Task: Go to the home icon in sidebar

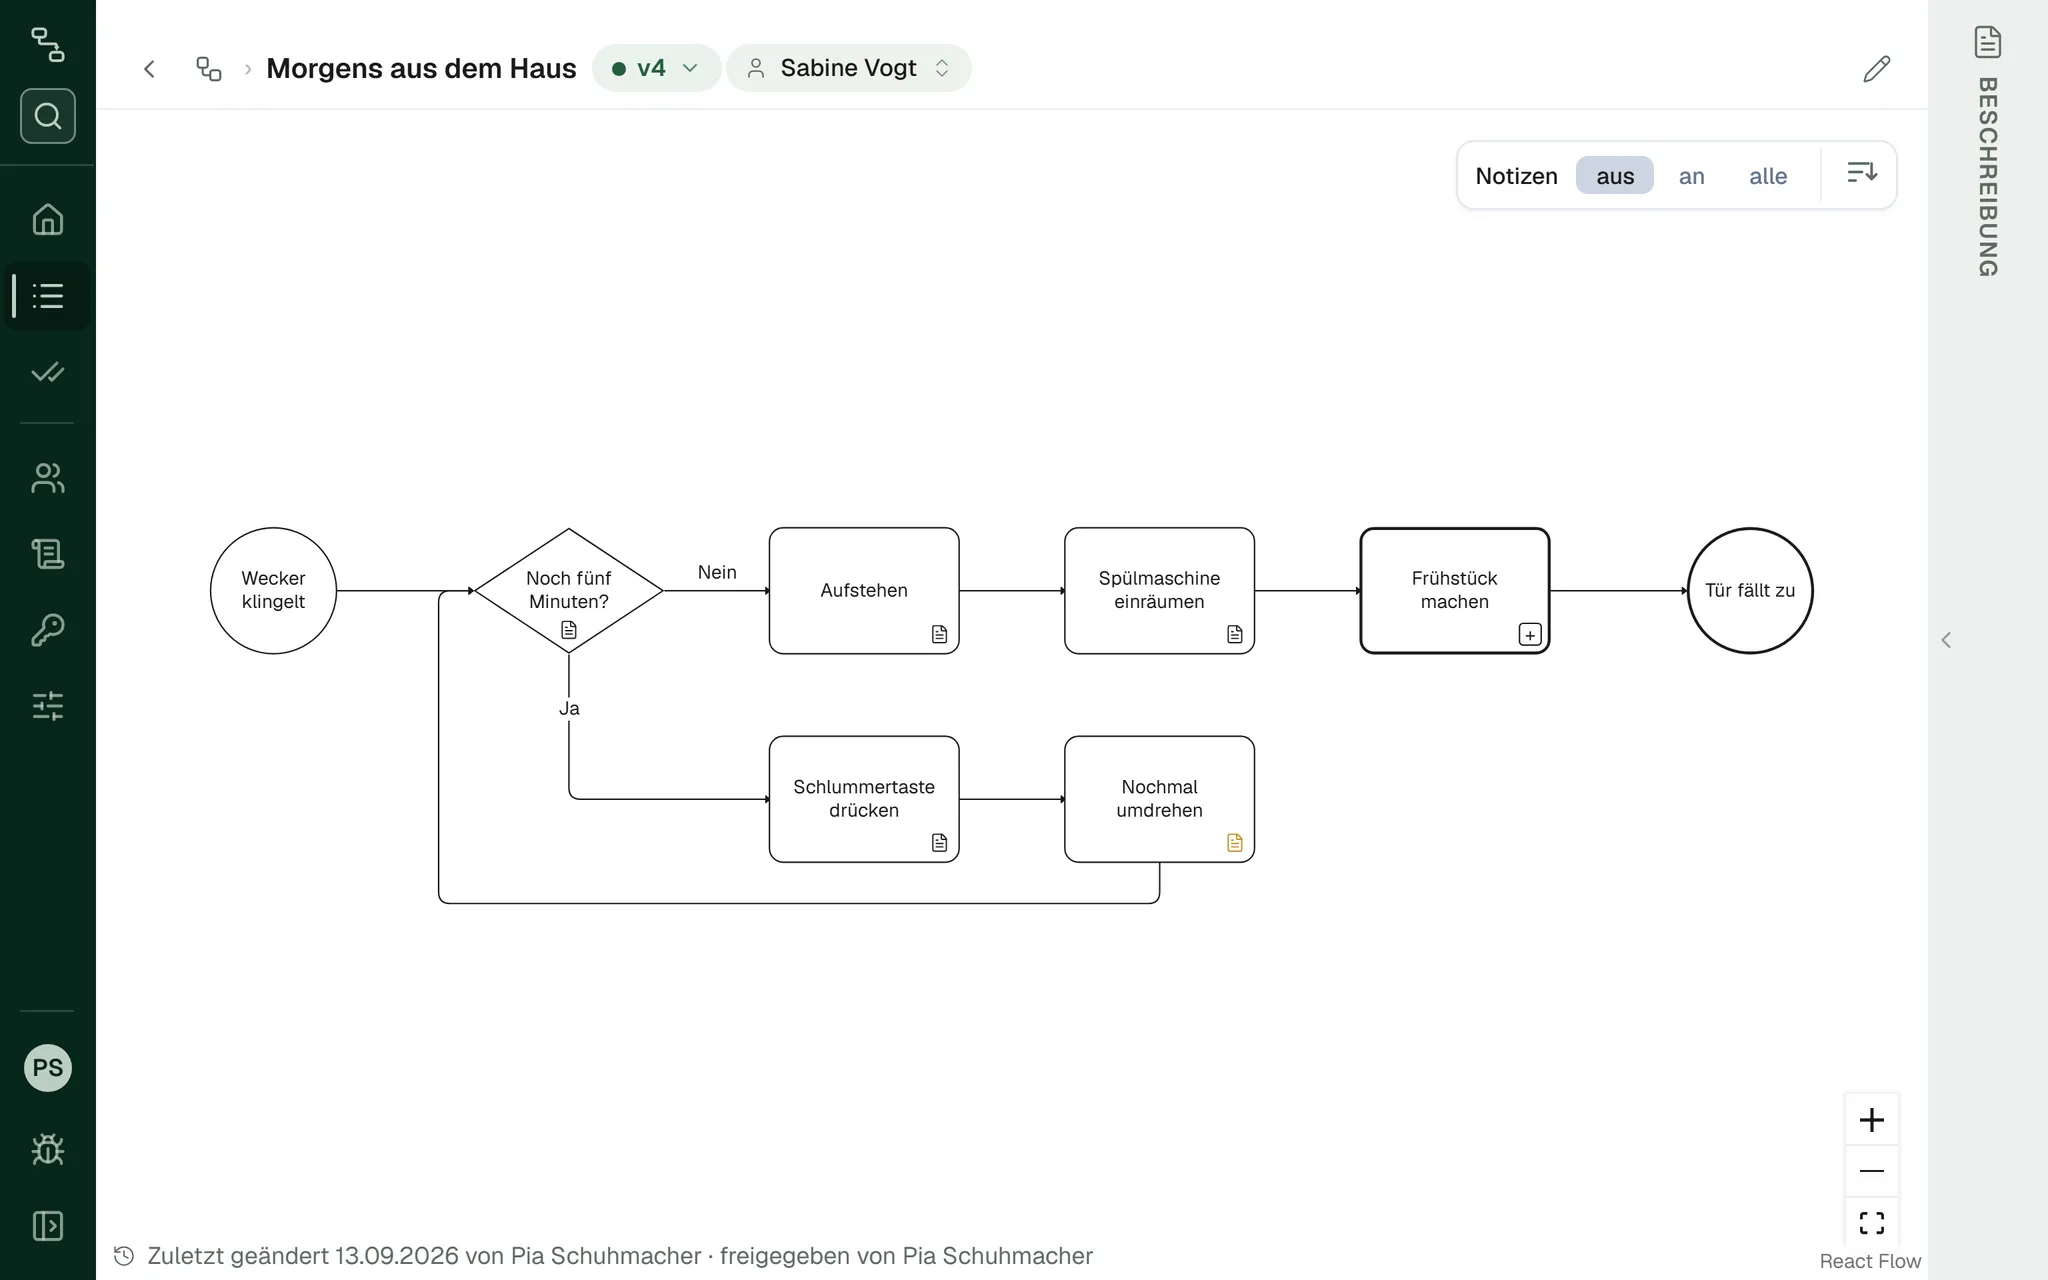Action: pos(48,219)
